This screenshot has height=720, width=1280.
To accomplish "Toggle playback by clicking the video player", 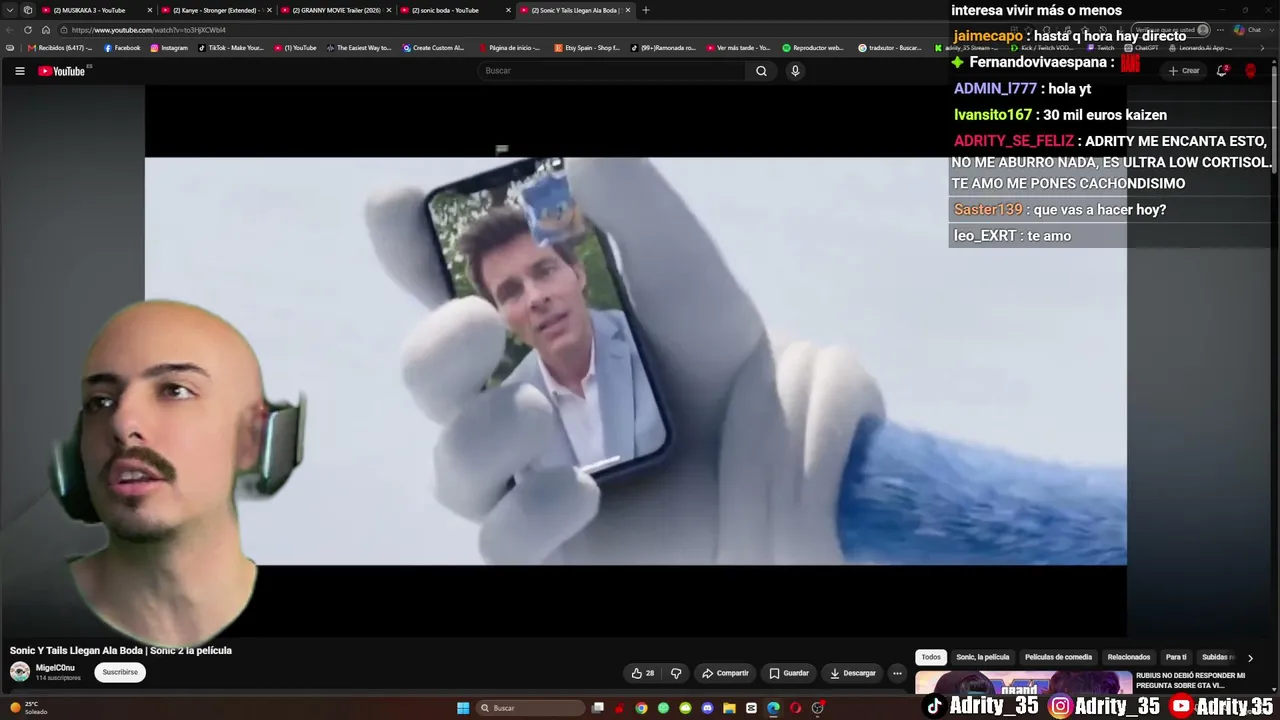I will tap(636, 361).
